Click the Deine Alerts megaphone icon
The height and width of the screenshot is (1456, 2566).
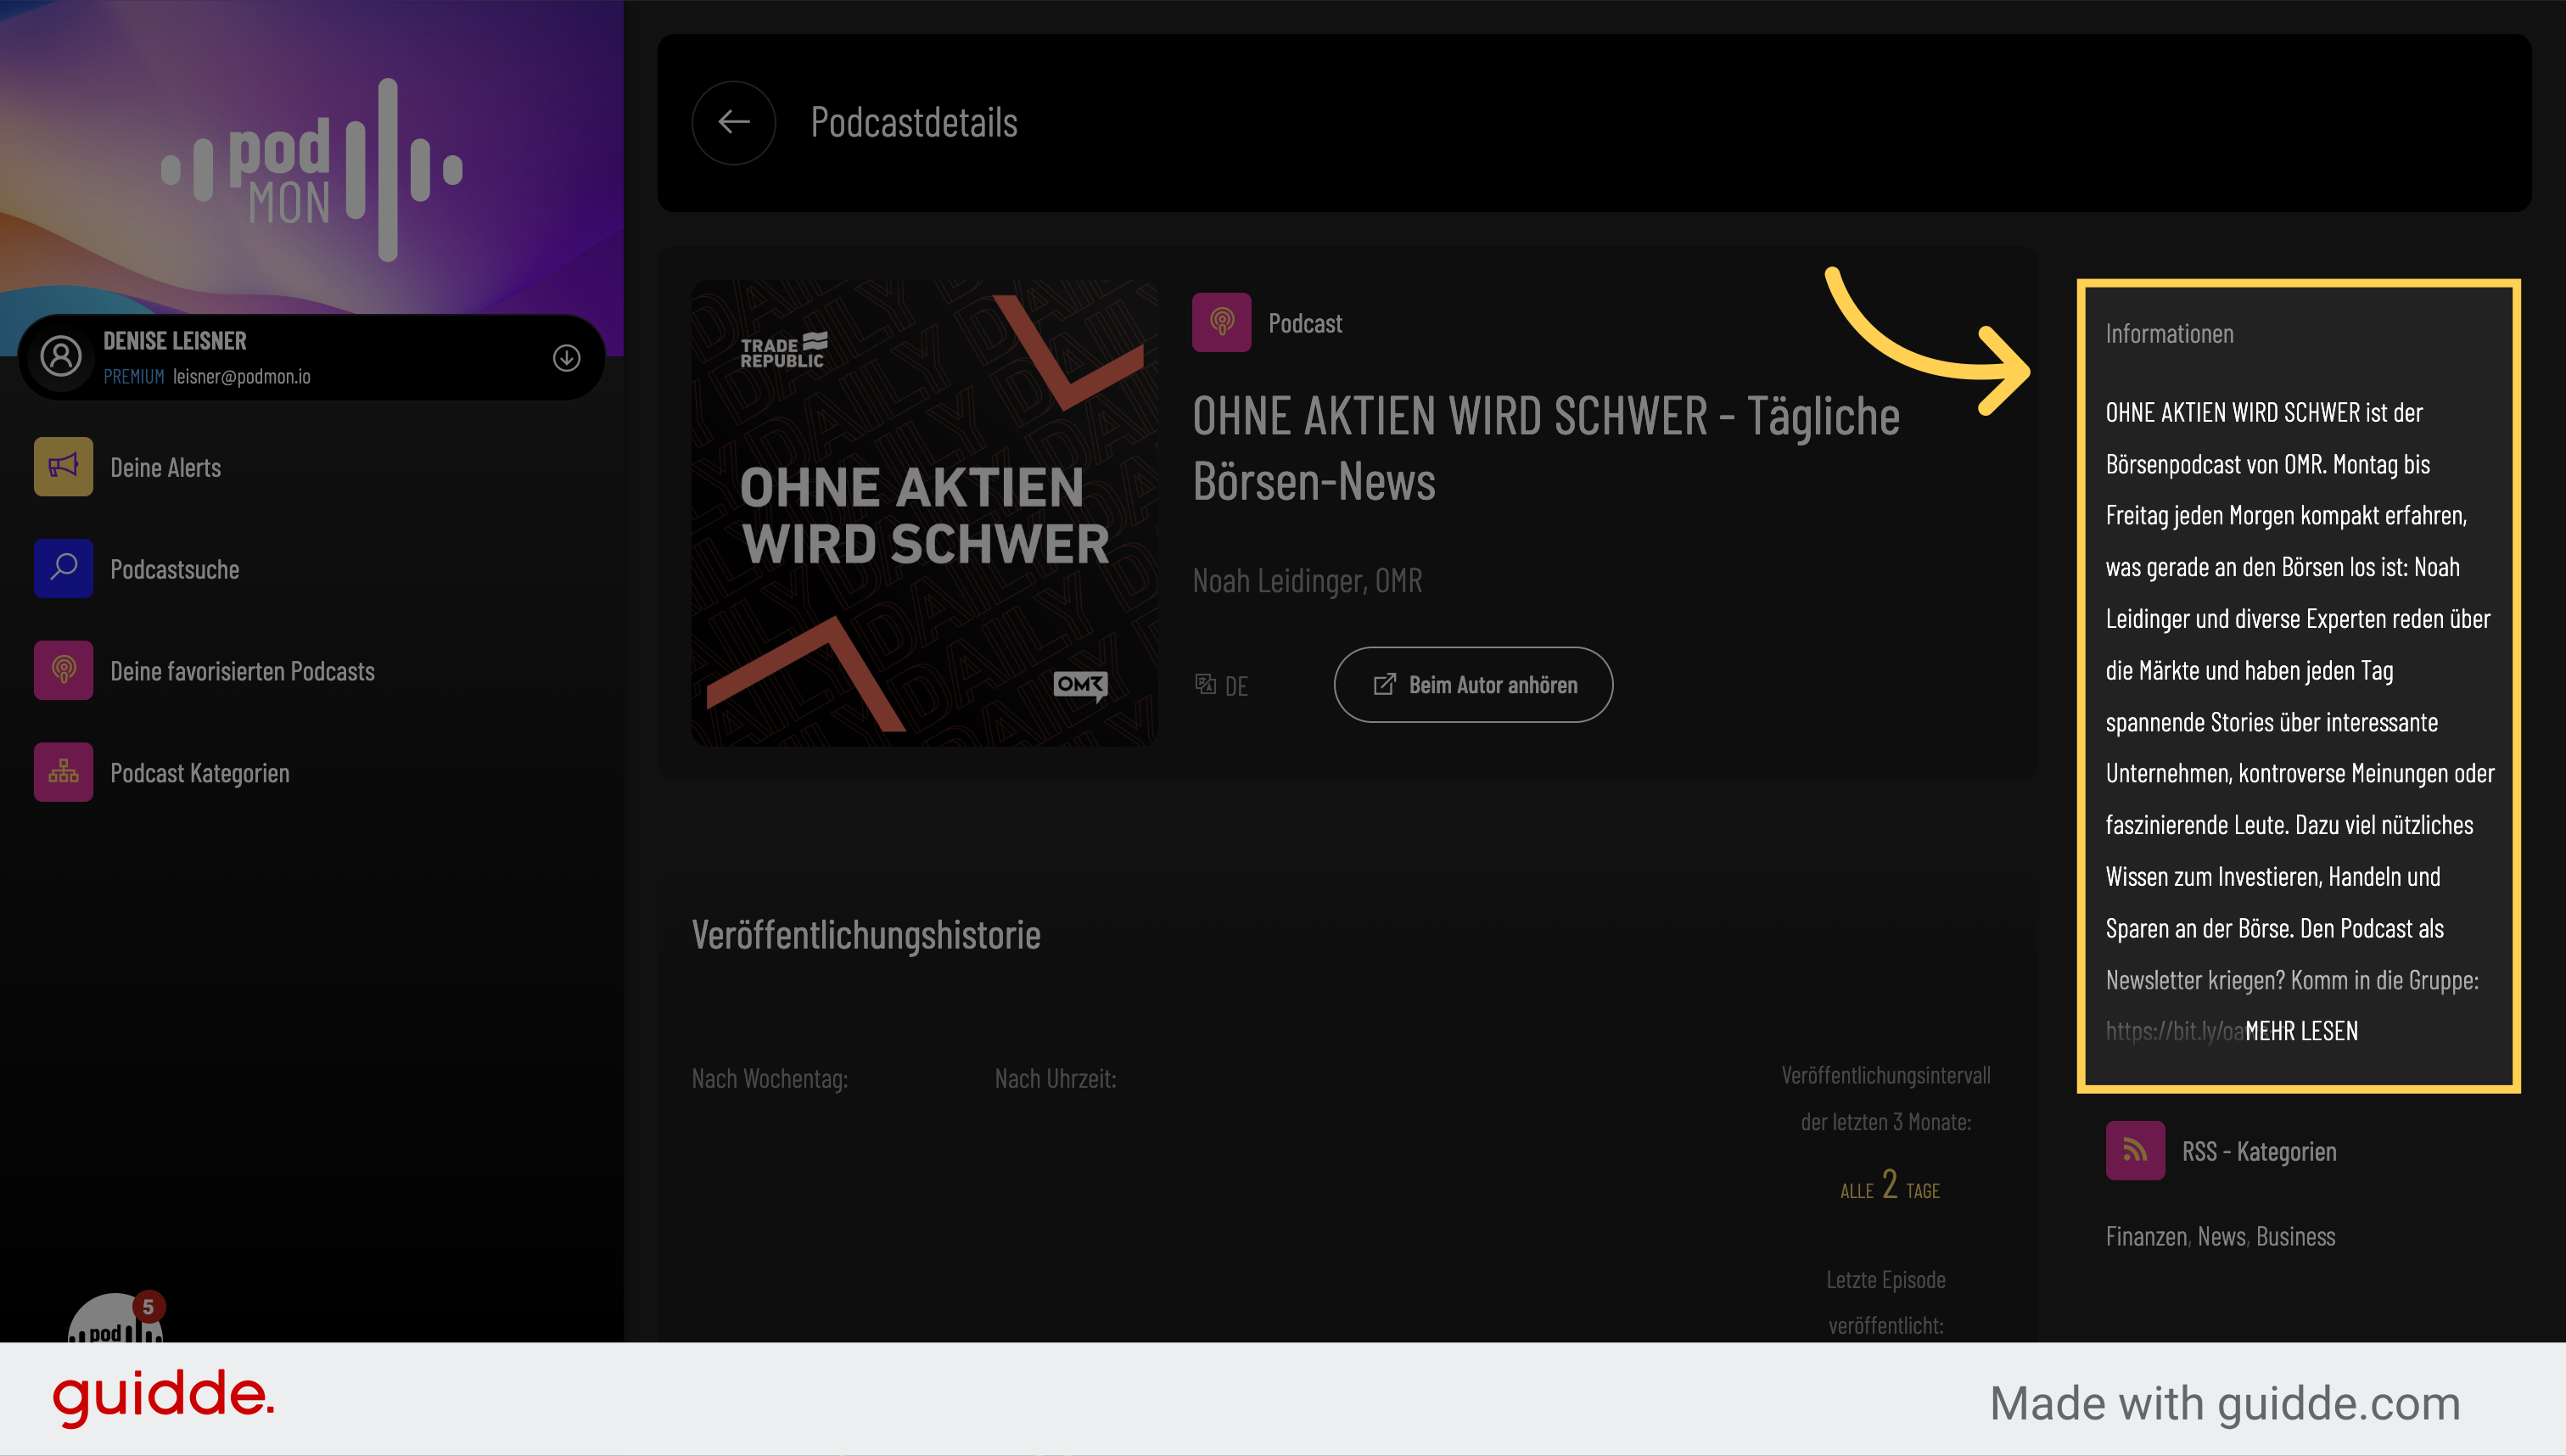pos(63,466)
